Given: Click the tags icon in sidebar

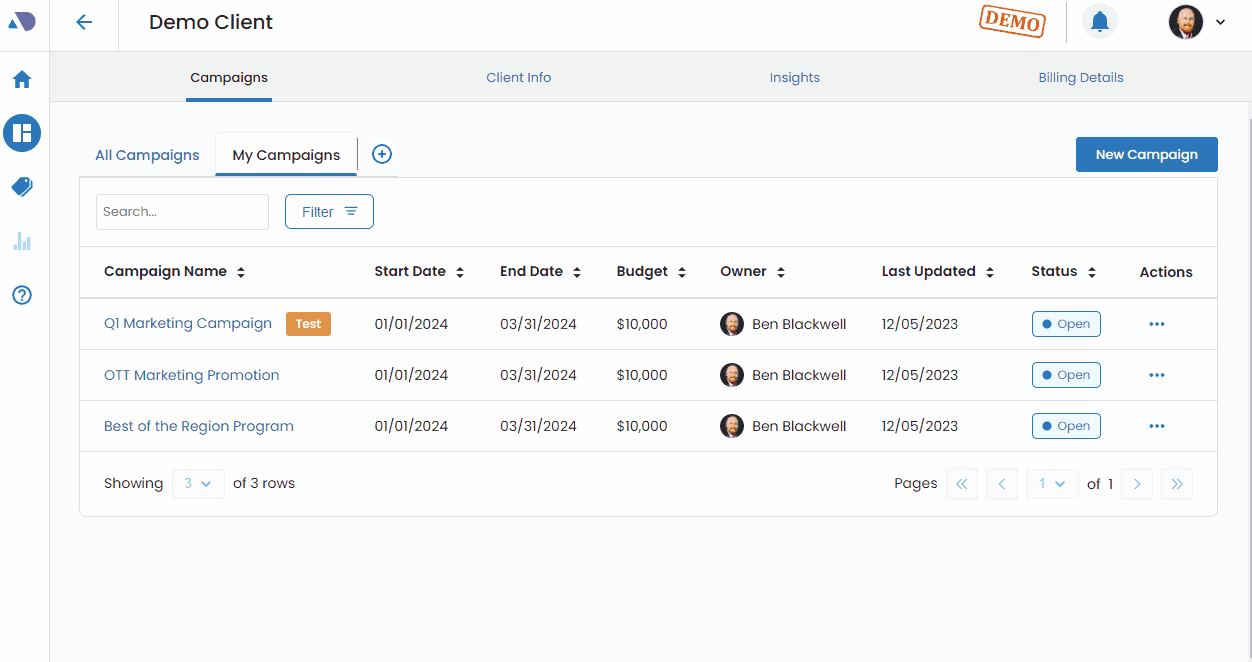Looking at the screenshot, I should [x=22, y=187].
